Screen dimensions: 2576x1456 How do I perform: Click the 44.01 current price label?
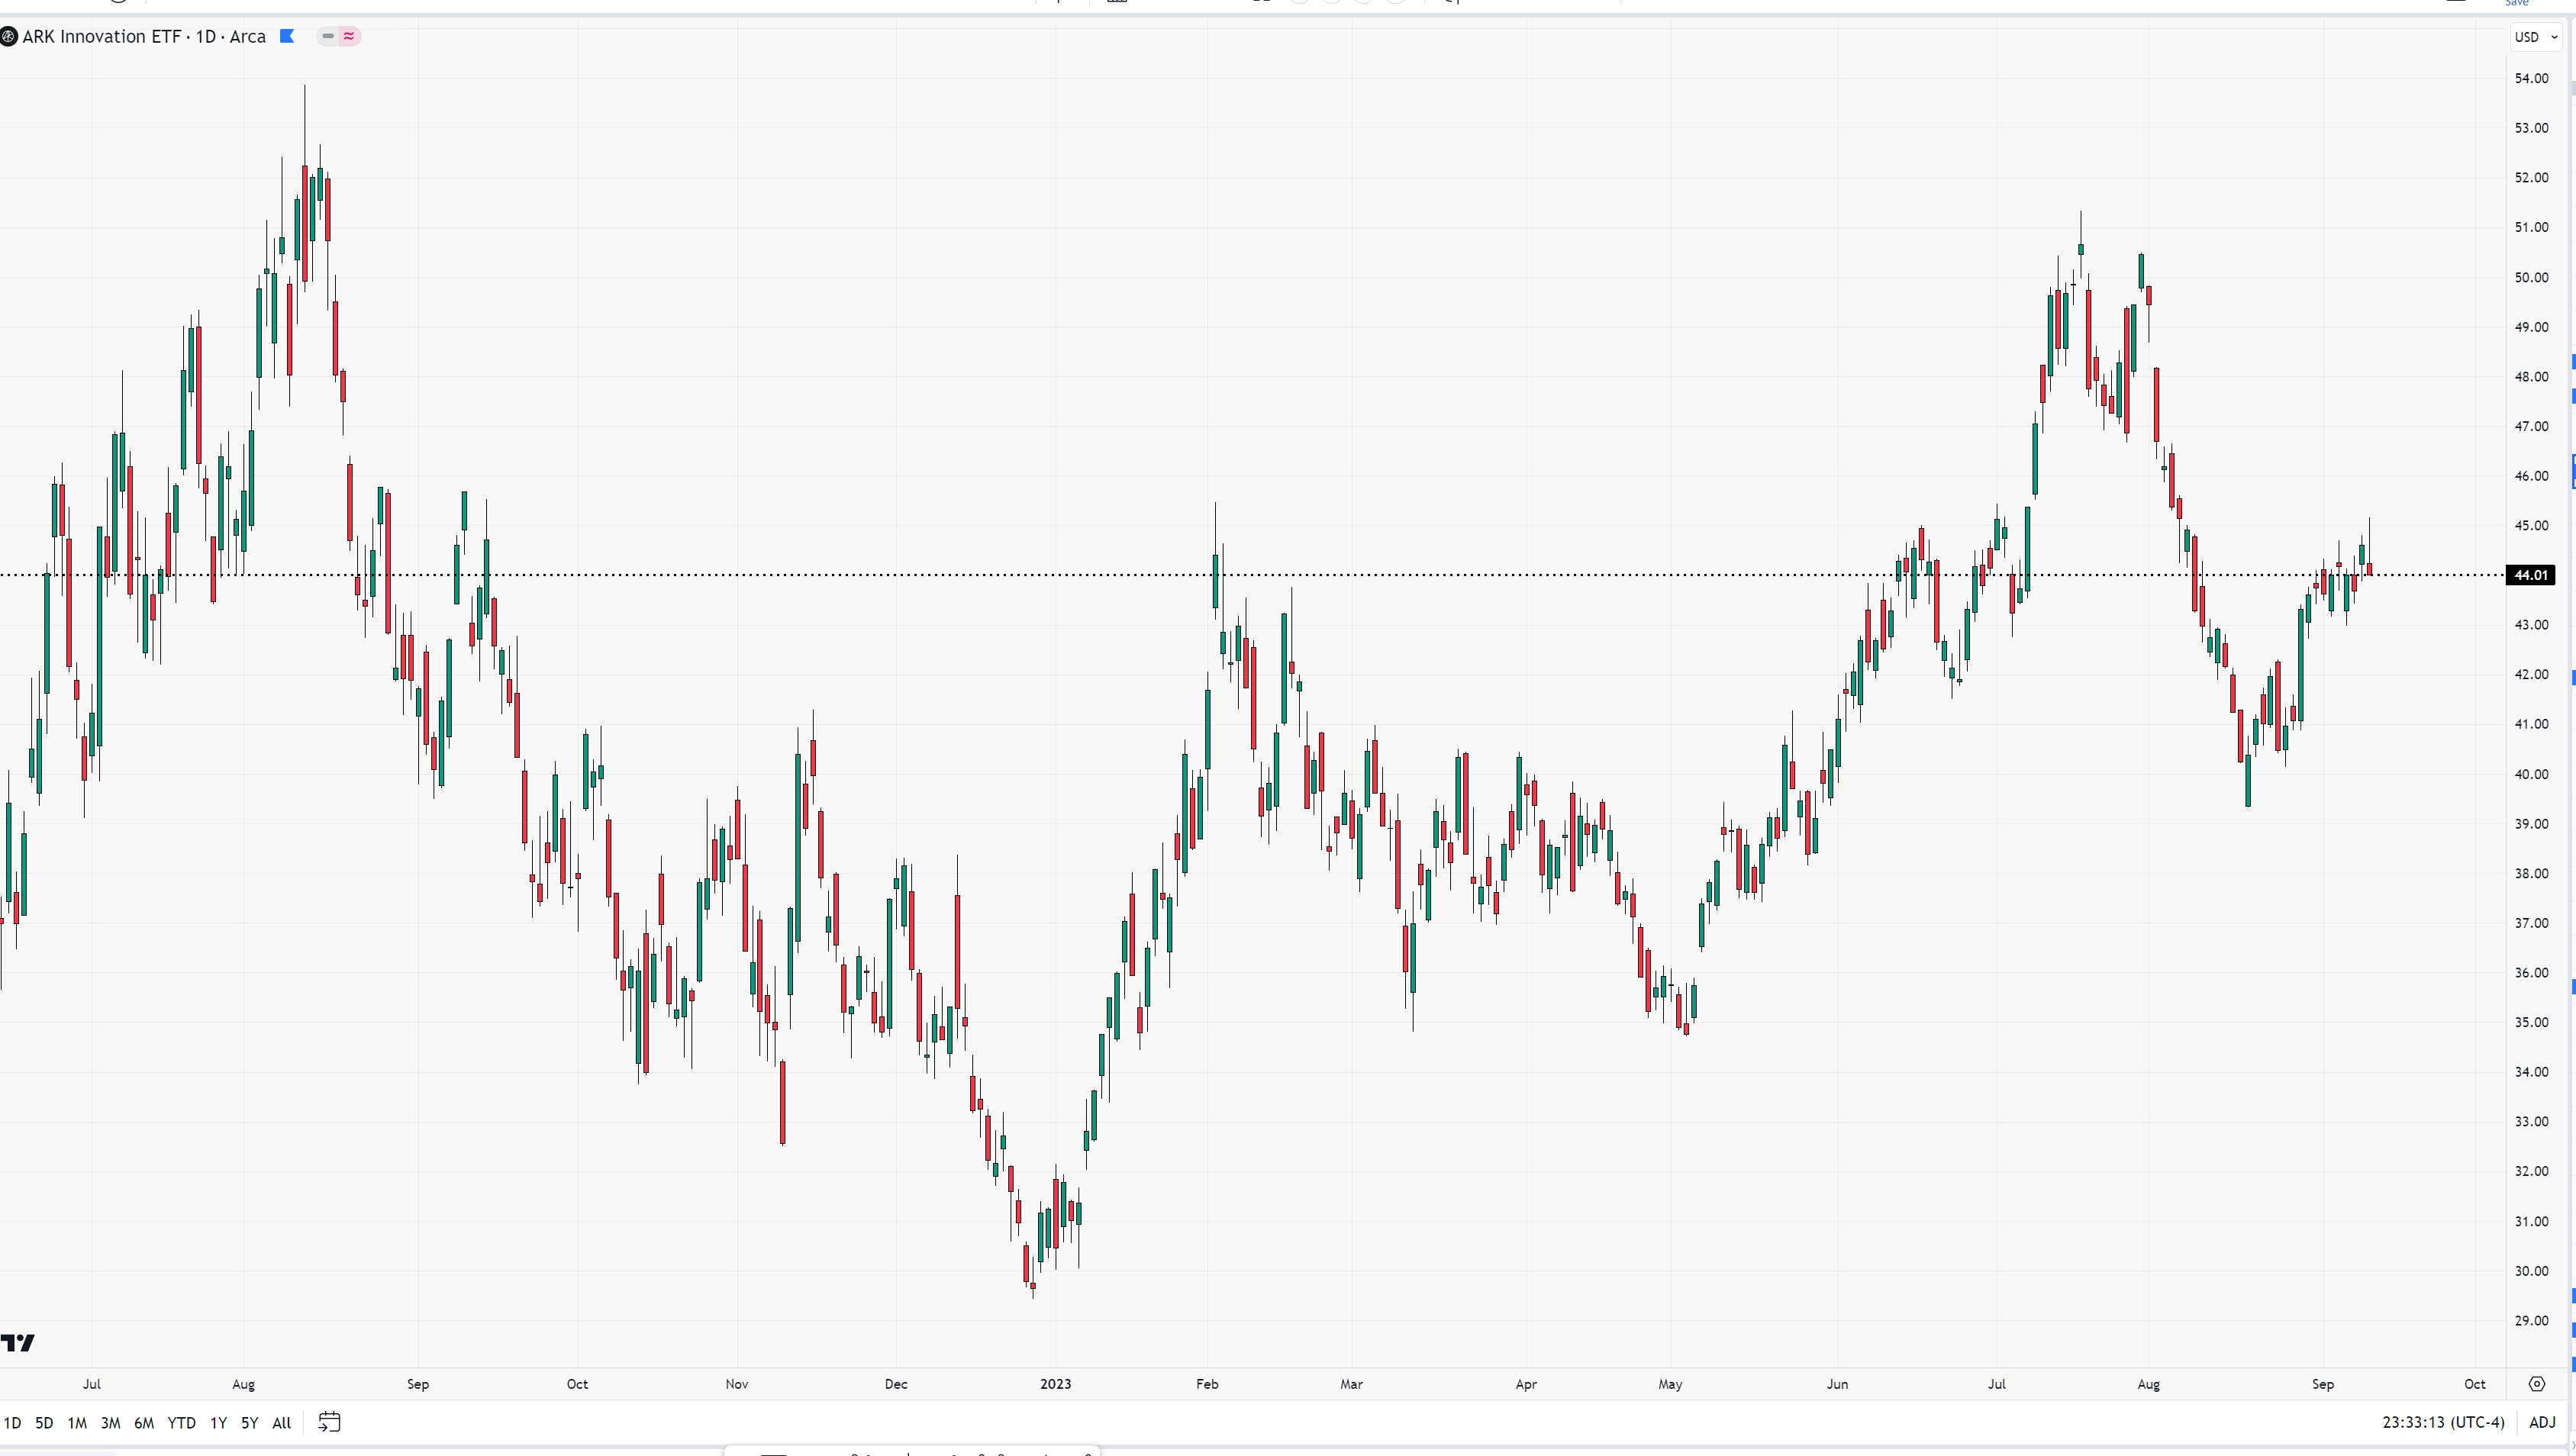[2531, 575]
